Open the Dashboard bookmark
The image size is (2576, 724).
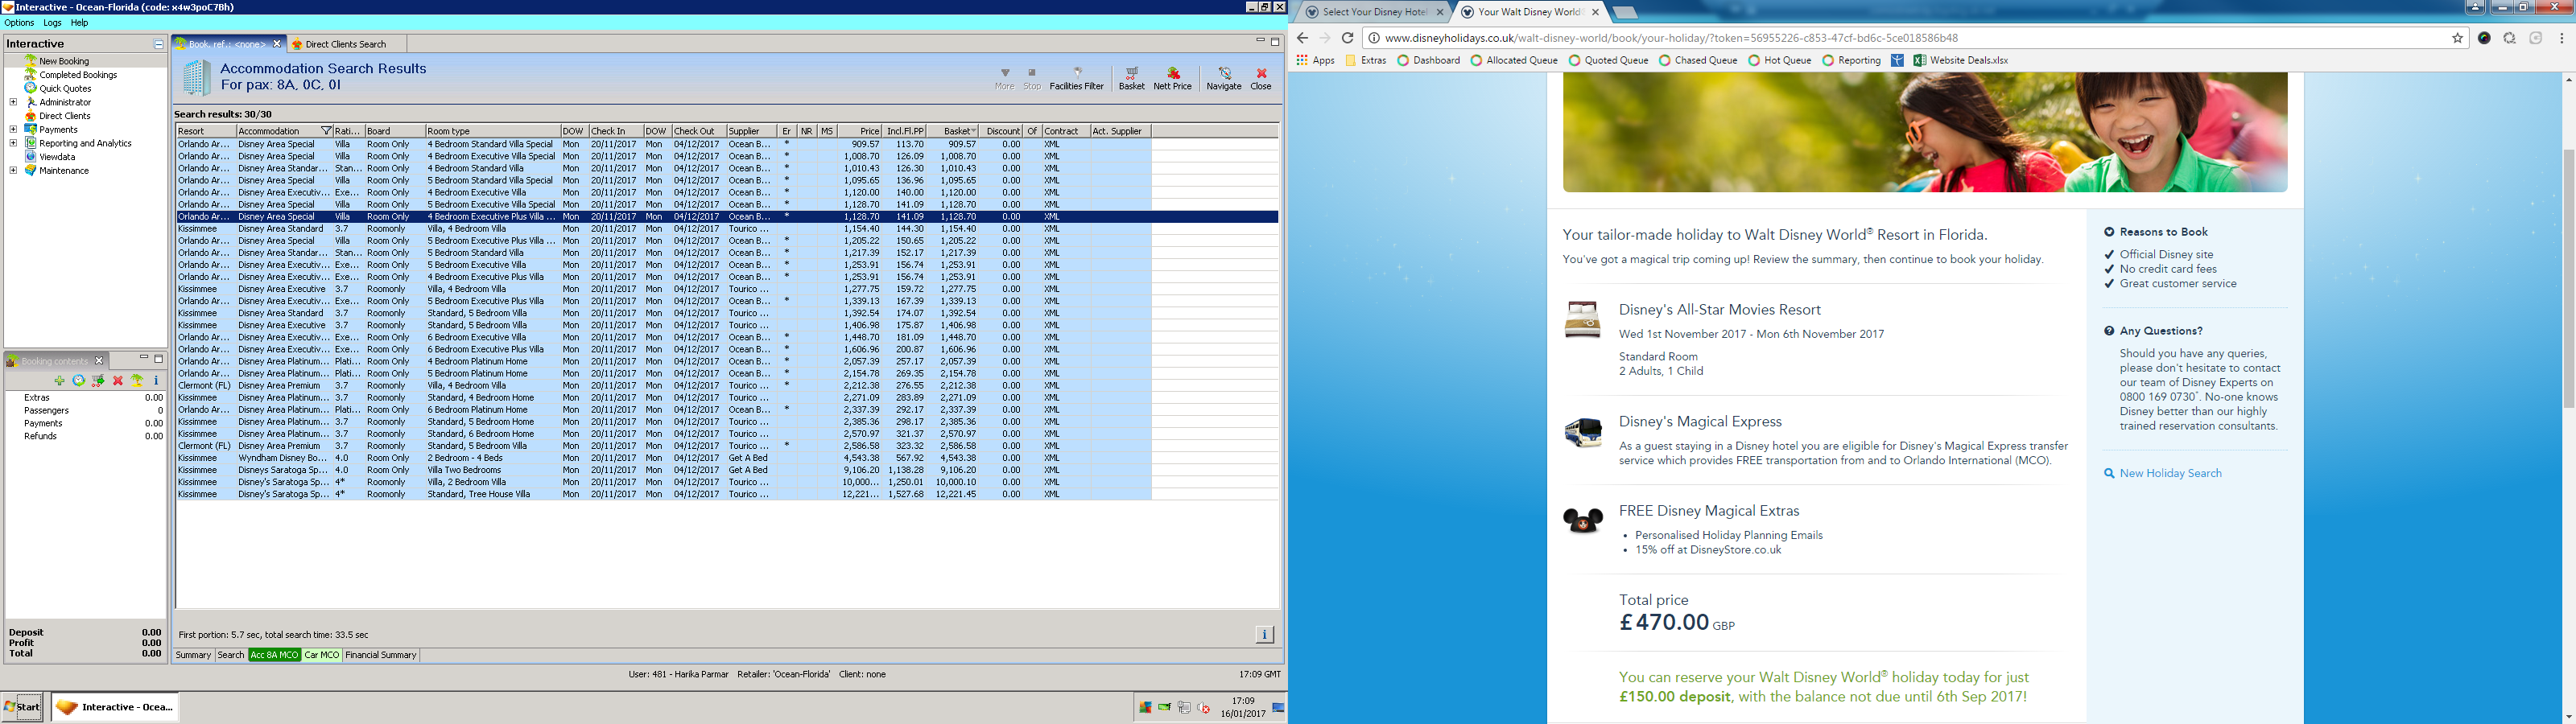click(x=1428, y=60)
